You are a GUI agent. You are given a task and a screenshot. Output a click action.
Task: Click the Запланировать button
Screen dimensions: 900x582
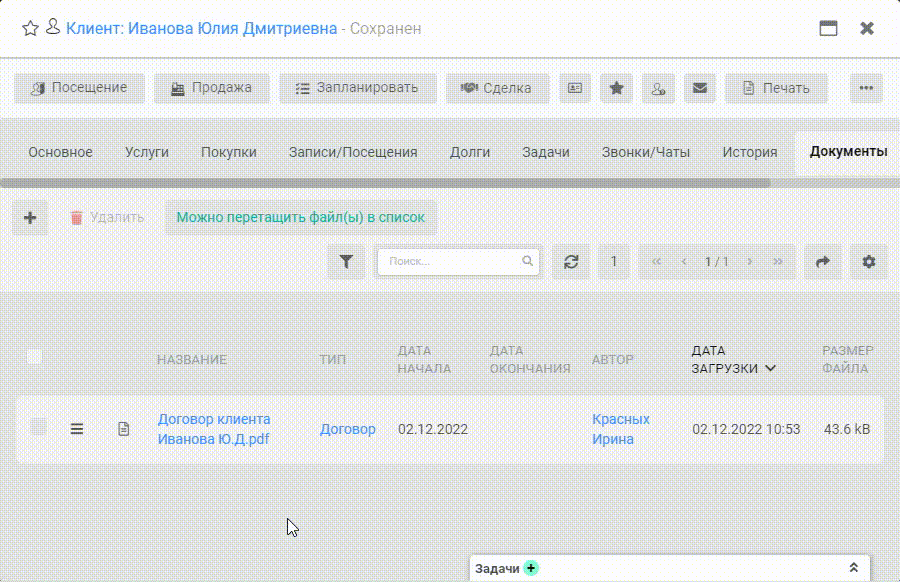(x=358, y=88)
